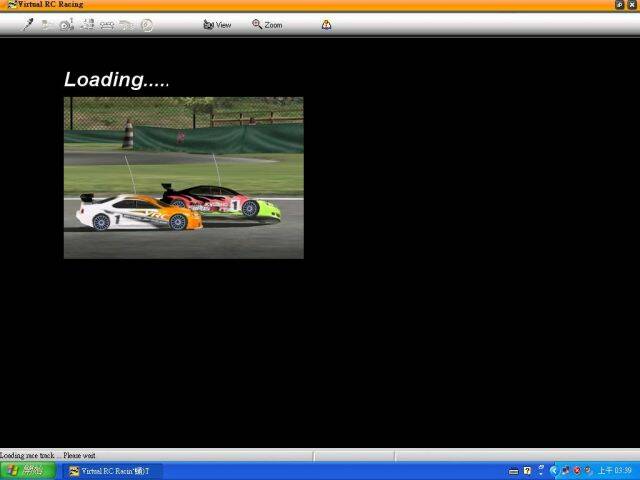This screenshot has width=640, height=480.
Task: Click the red security alert tray icon
Action: click(577, 471)
